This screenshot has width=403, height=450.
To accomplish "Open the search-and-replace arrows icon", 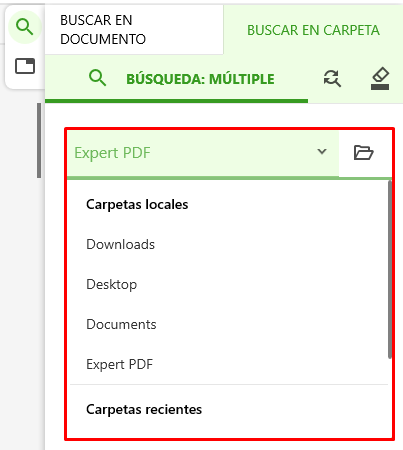I will (332, 79).
